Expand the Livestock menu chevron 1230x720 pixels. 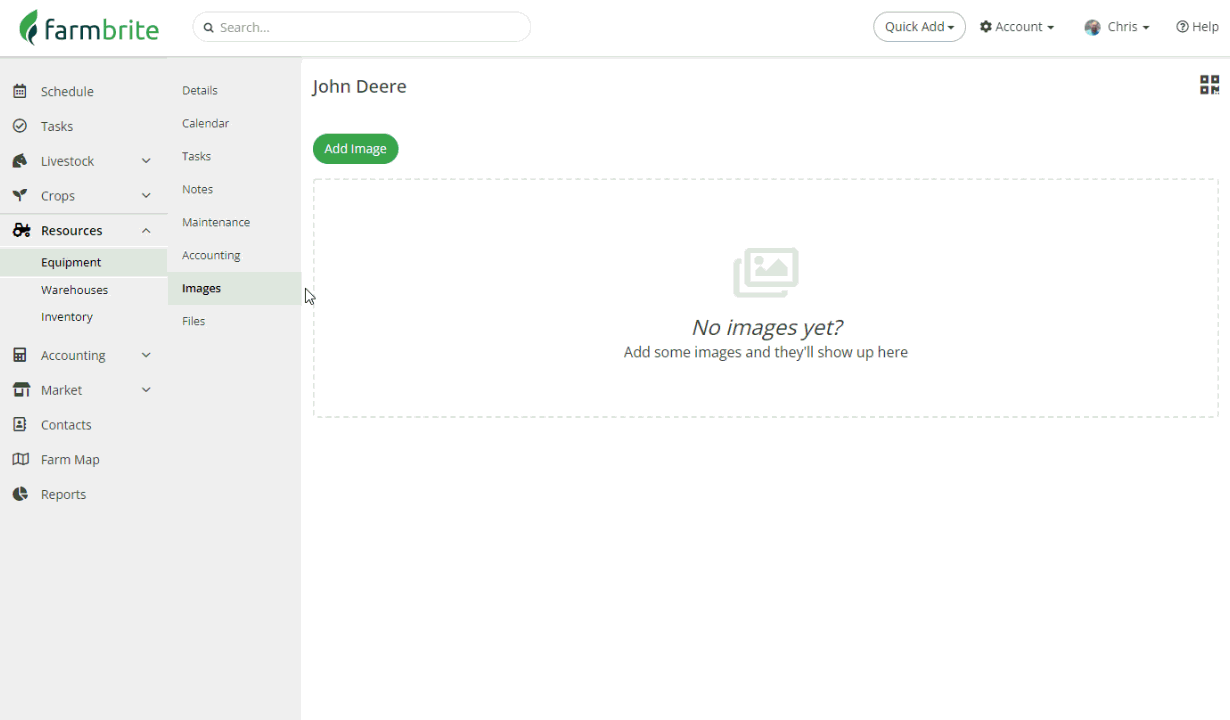coord(146,161)
